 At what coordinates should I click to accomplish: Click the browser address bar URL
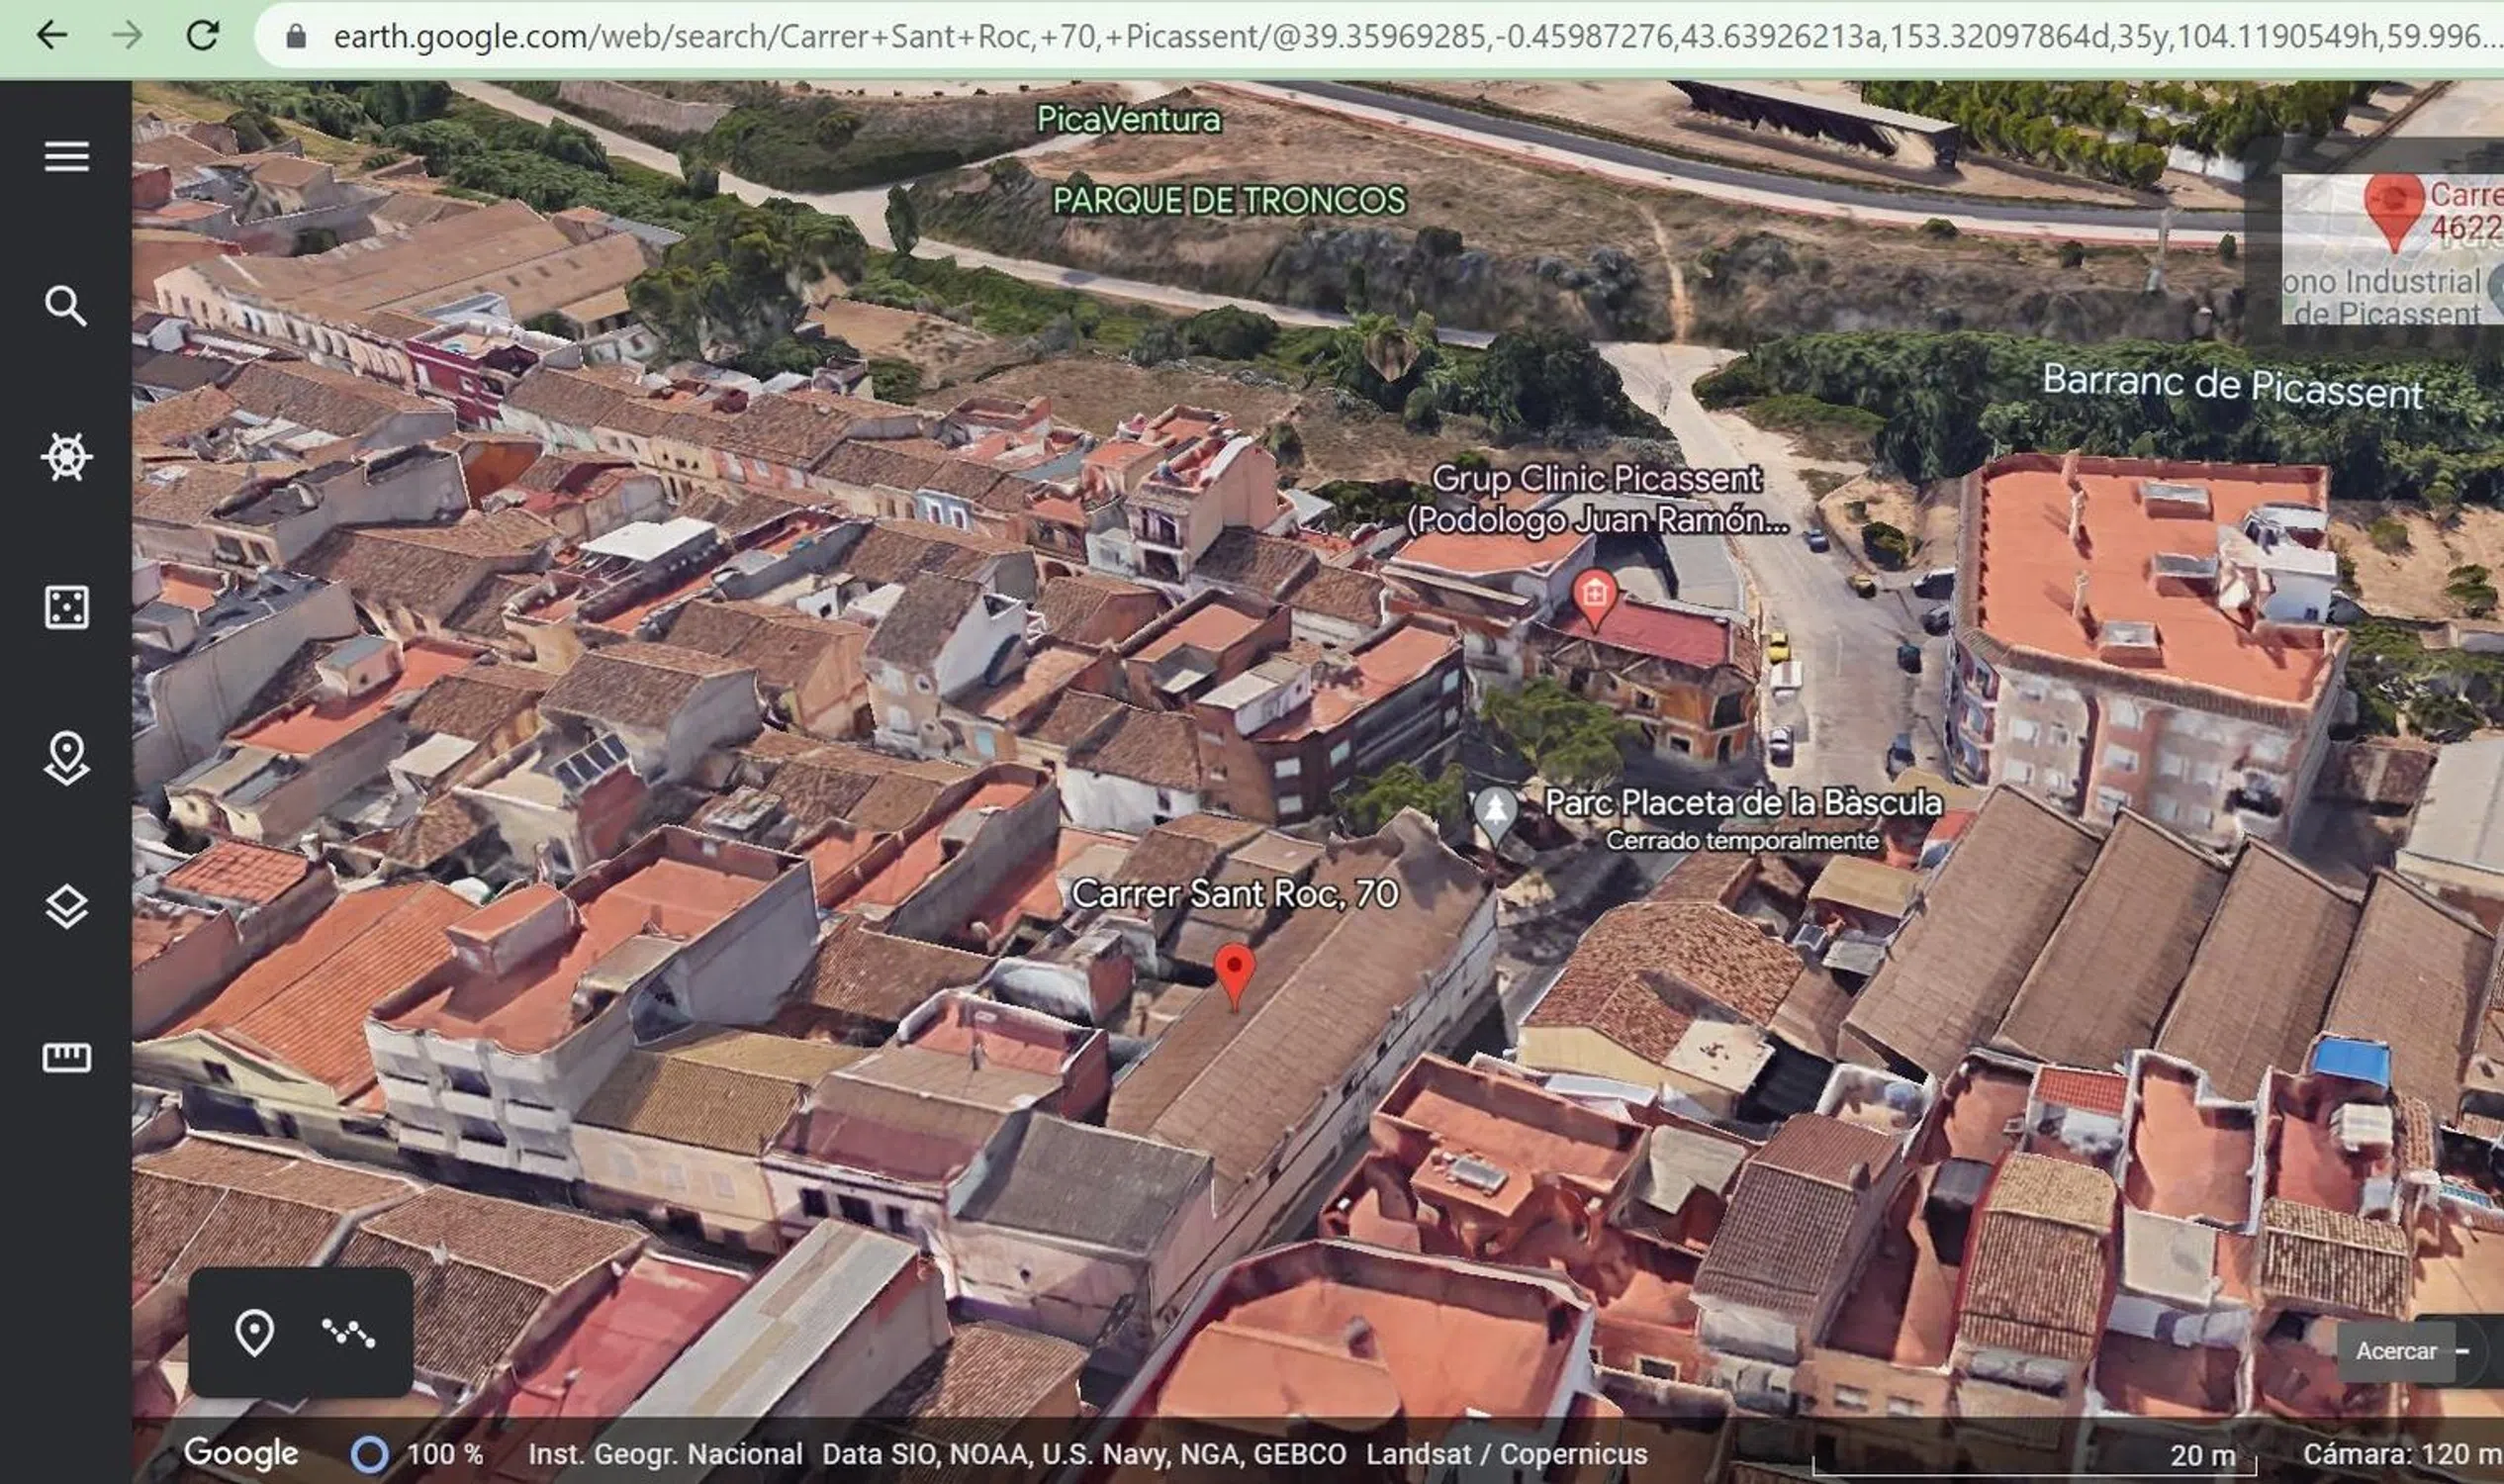[x=1400, y=37]
